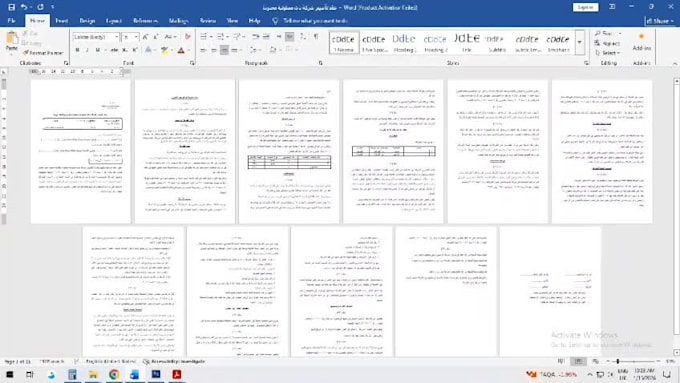Image resolution: width=680 pixels, height=383 pixels.
Task: Expand the Styles gallery More arrow
Action: coord(579,42)
